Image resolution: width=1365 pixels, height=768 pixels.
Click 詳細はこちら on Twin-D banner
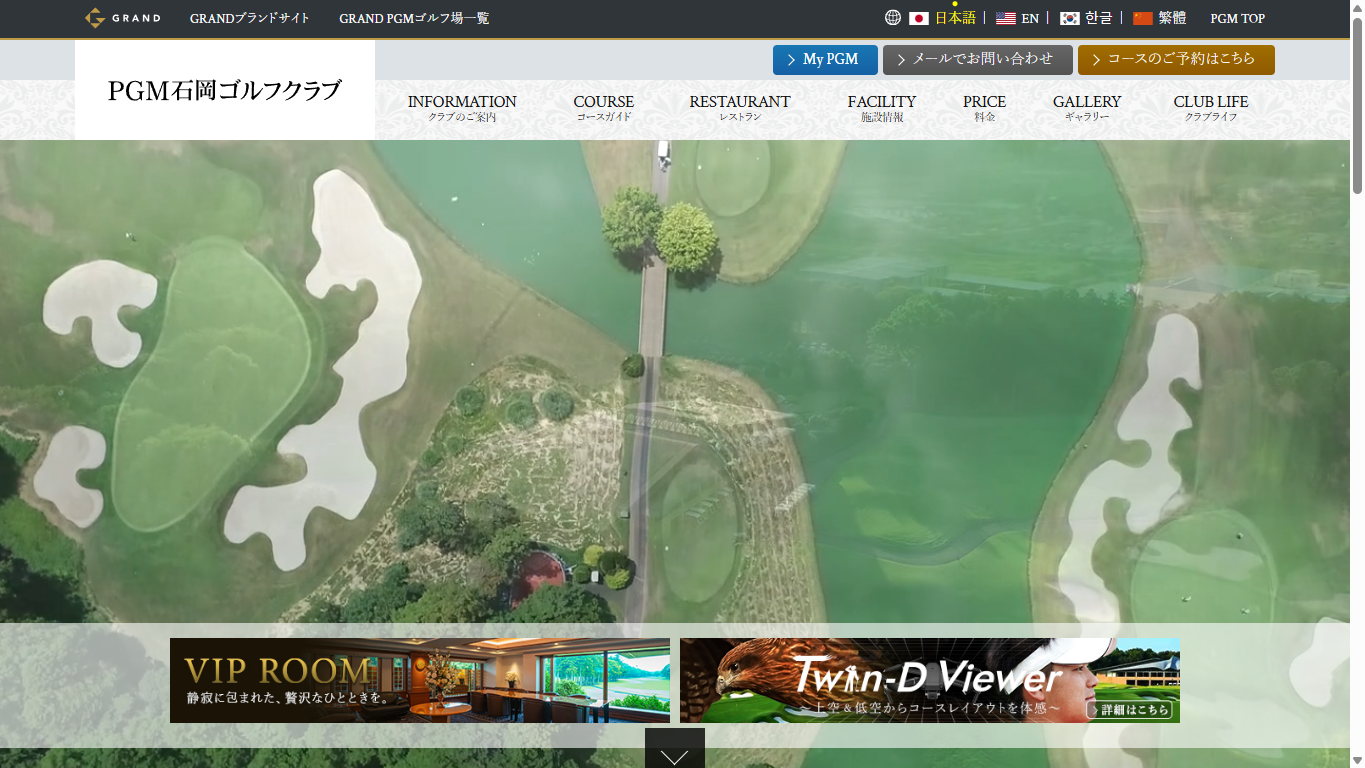[1130, 709]
